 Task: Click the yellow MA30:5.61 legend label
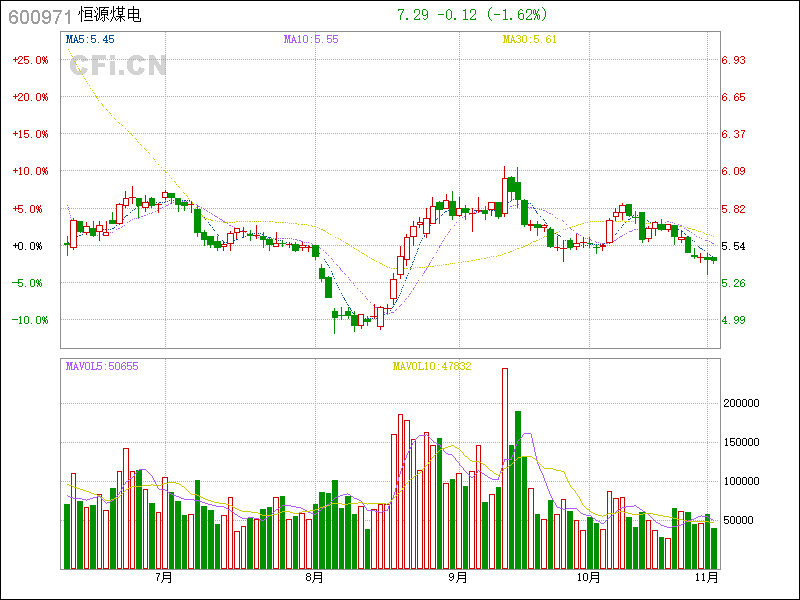(x=529, y=39)
